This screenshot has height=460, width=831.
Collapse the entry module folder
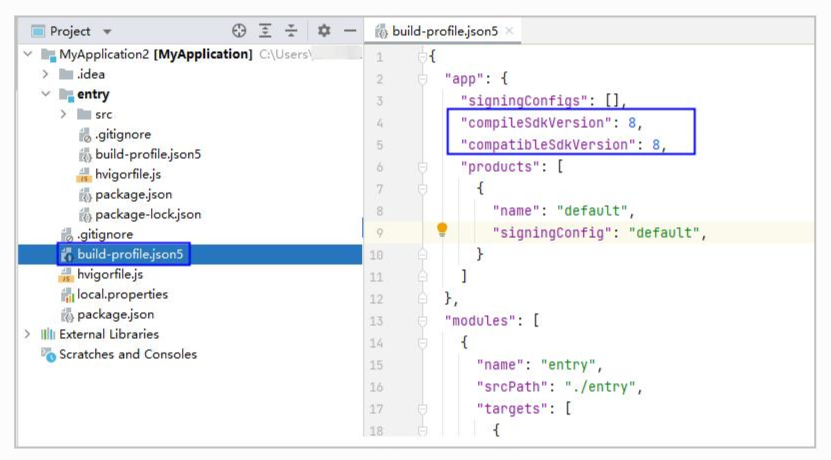pos(46,94)
